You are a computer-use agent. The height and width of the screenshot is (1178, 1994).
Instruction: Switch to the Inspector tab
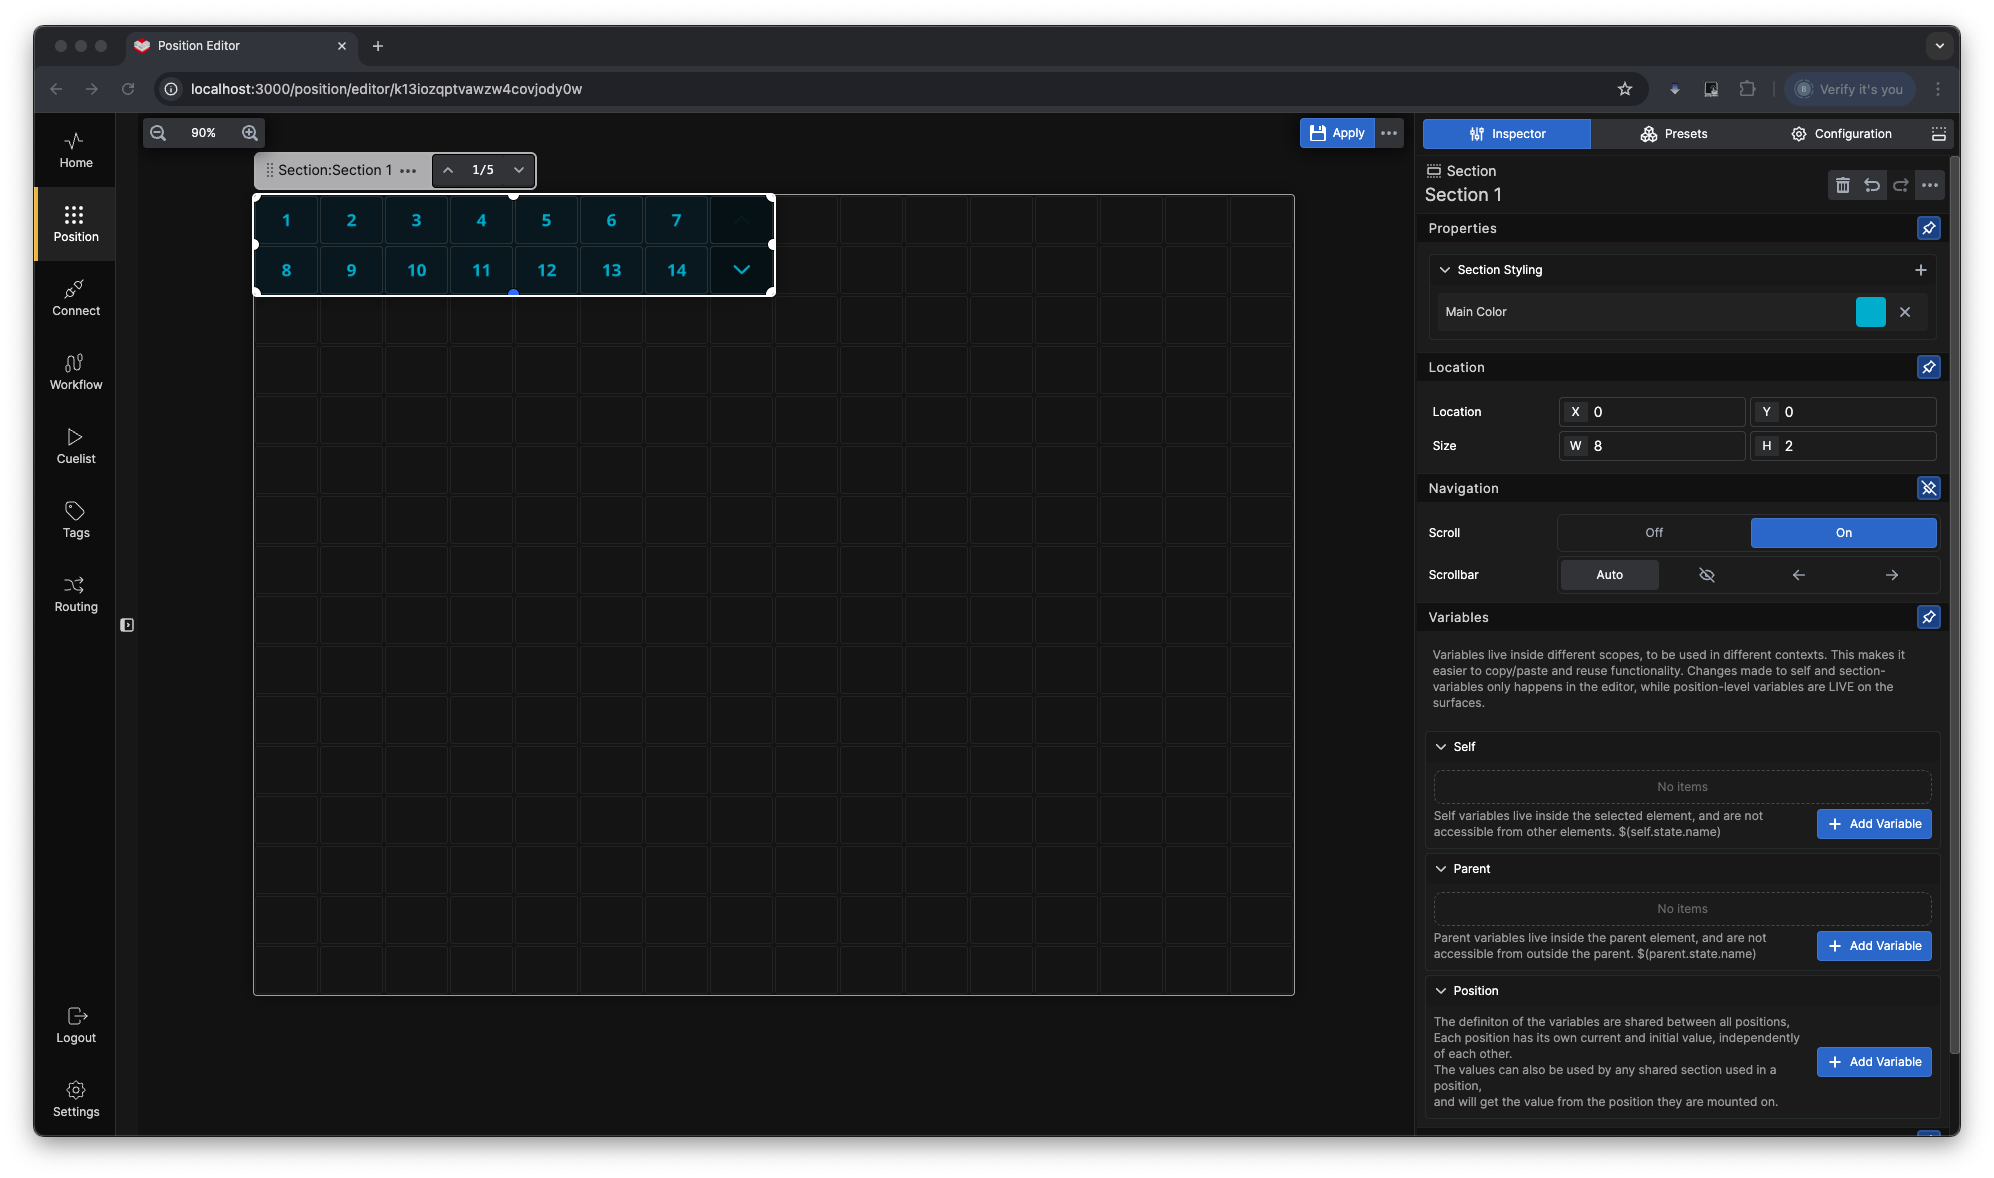tap(1506, 134)
